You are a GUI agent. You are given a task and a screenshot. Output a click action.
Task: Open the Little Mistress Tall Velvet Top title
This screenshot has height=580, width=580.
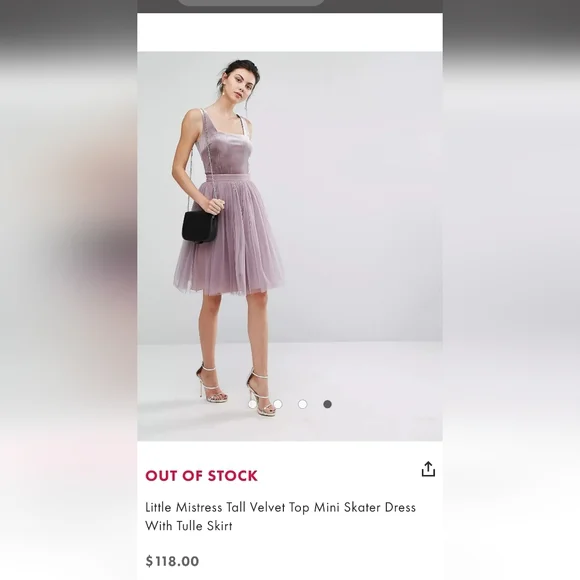pyautogui.click(x=280, y=516)
